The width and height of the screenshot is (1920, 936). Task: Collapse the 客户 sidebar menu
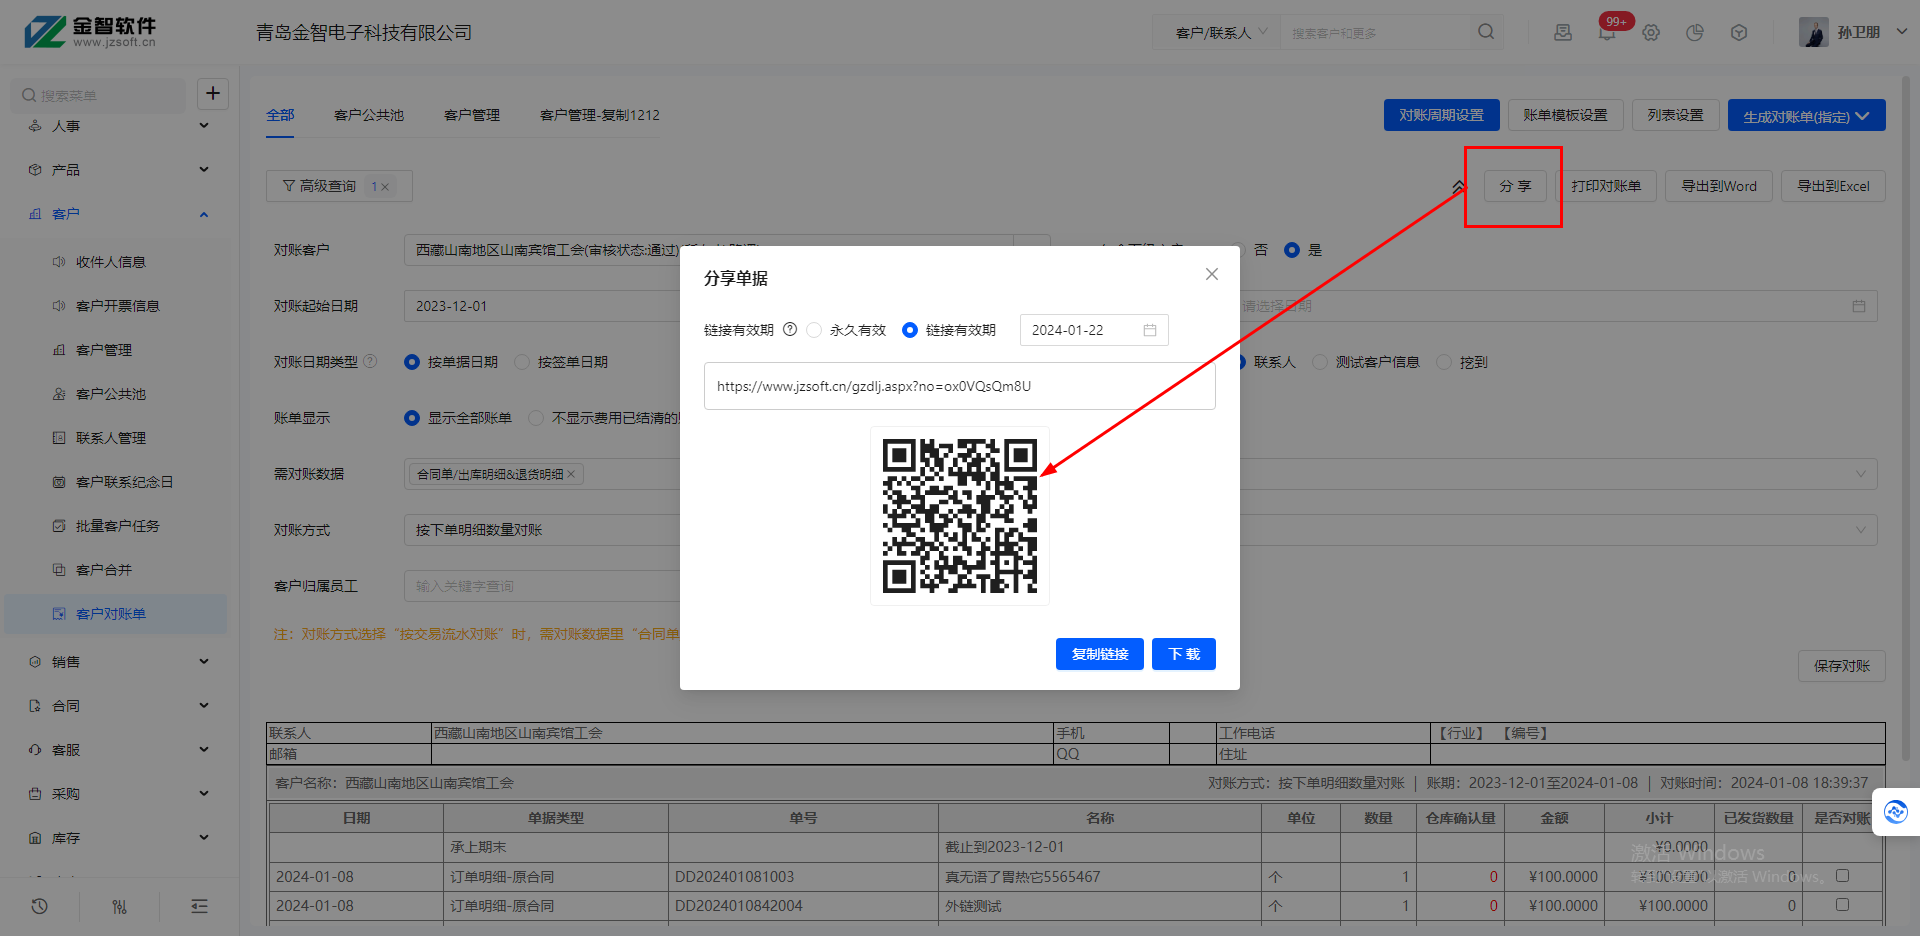[x=118, y=214]
